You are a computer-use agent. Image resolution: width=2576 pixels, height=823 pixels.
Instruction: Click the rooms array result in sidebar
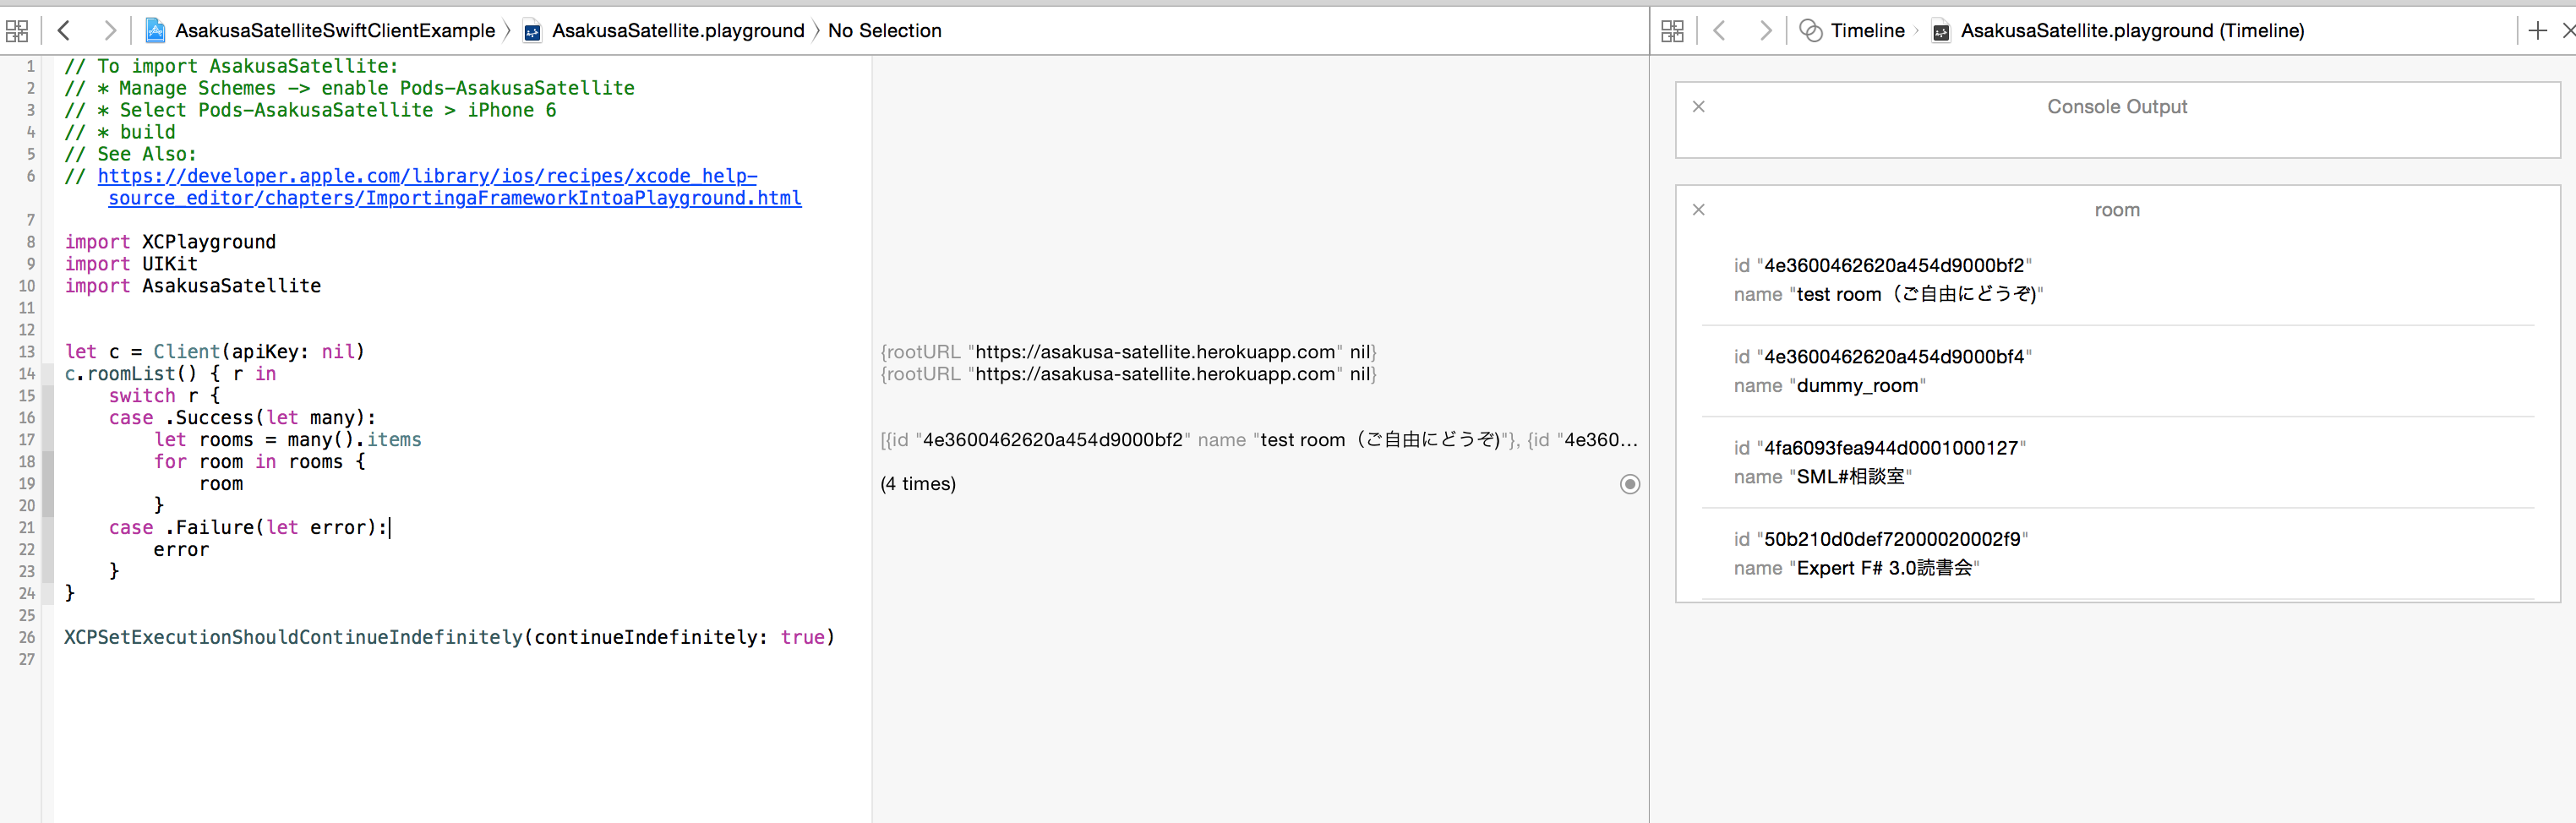click(x=1258, y=440)
